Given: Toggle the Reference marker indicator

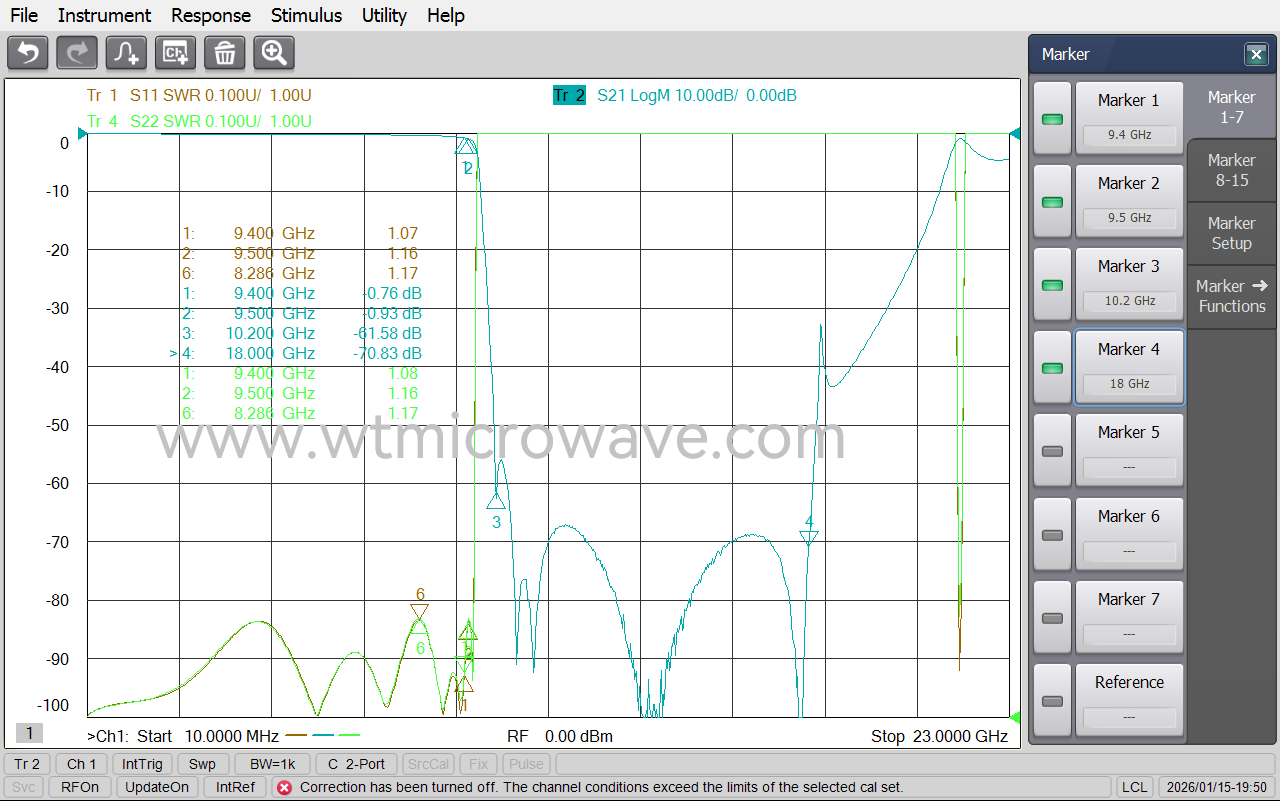Looking at the screenshot, I should [1052, 701].
